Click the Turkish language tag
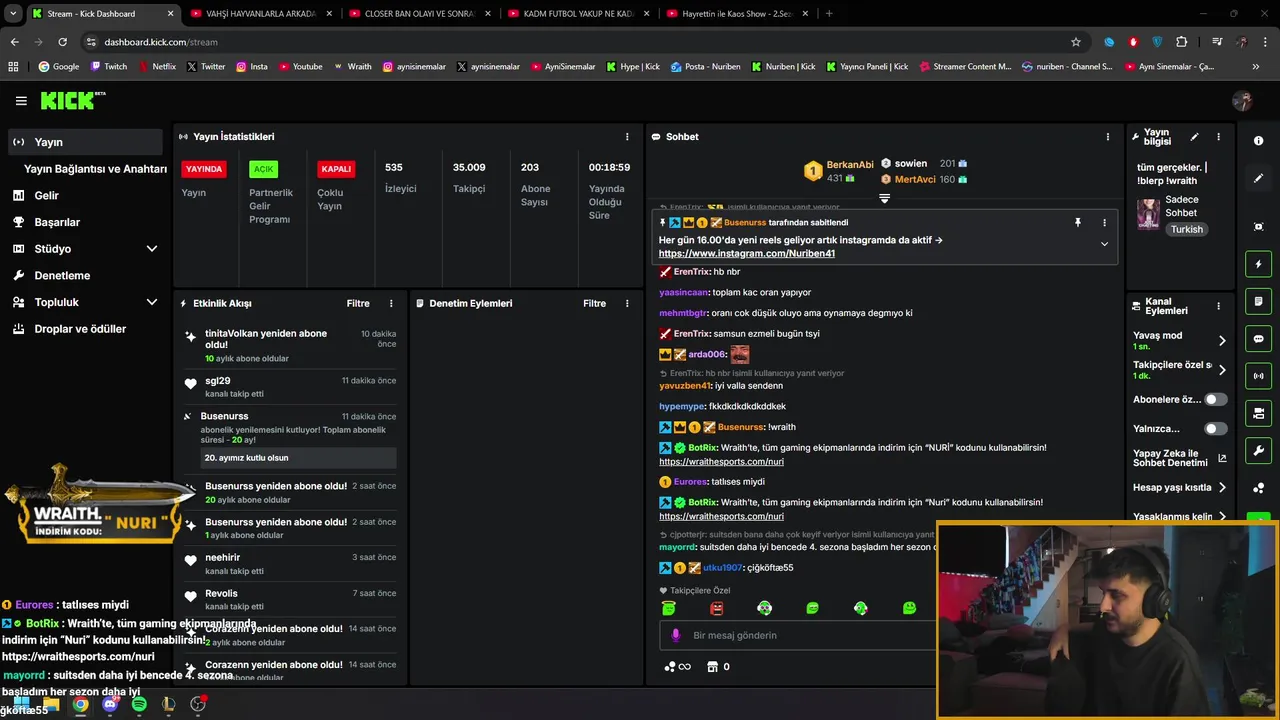The height and width of the screenshot is (720, 1280). click(1187, 229)
